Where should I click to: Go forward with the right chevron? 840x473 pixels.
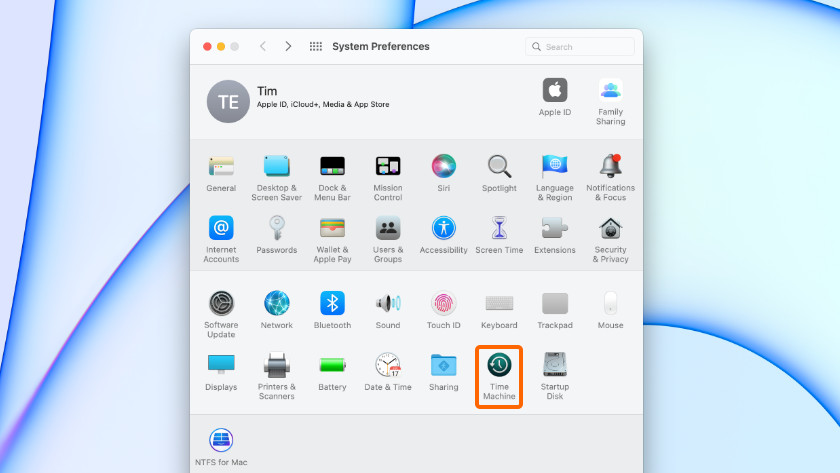click(288, 47)
